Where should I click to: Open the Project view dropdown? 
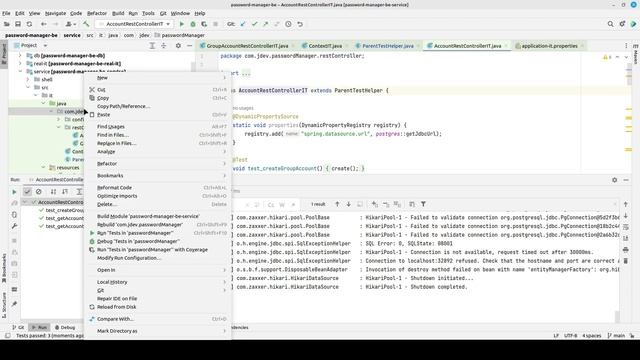tap(45, 46)
